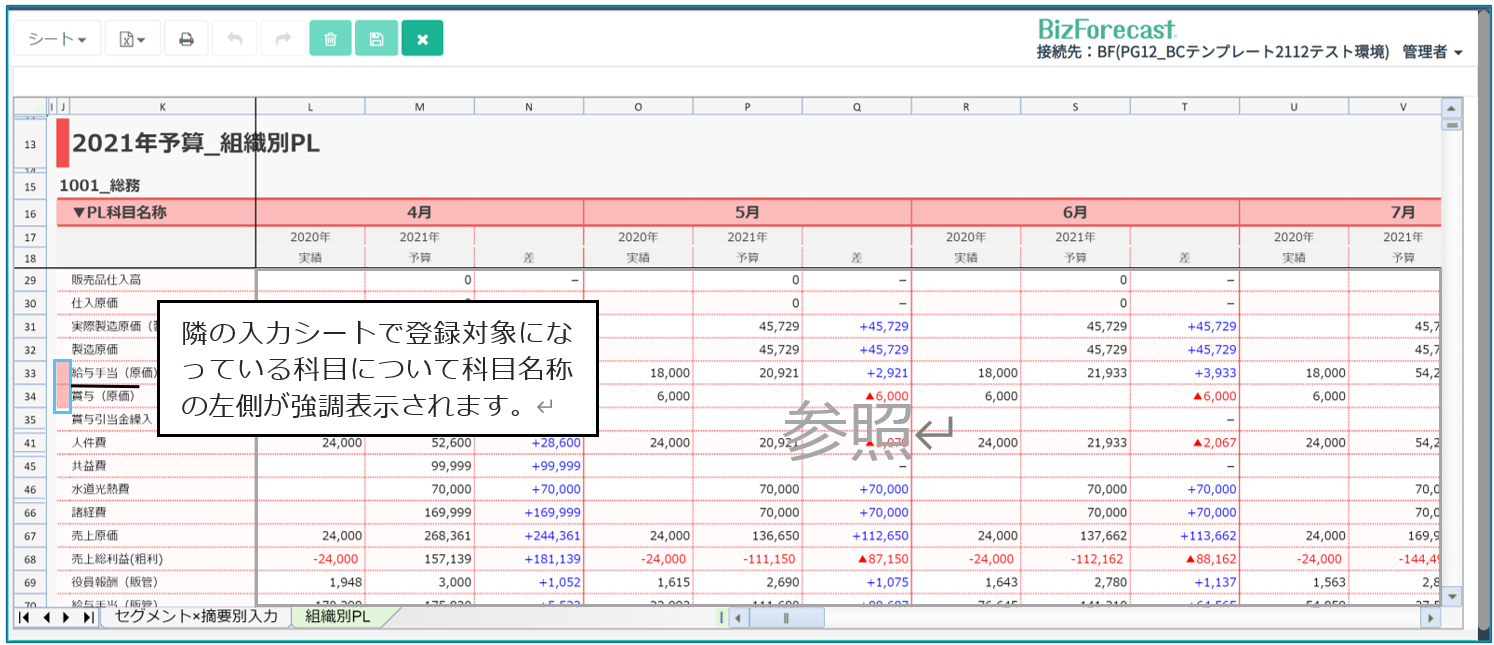The image size is (1494, 645).
Task: Close the sheet with the green X button
Action: [x=422, y=39]
